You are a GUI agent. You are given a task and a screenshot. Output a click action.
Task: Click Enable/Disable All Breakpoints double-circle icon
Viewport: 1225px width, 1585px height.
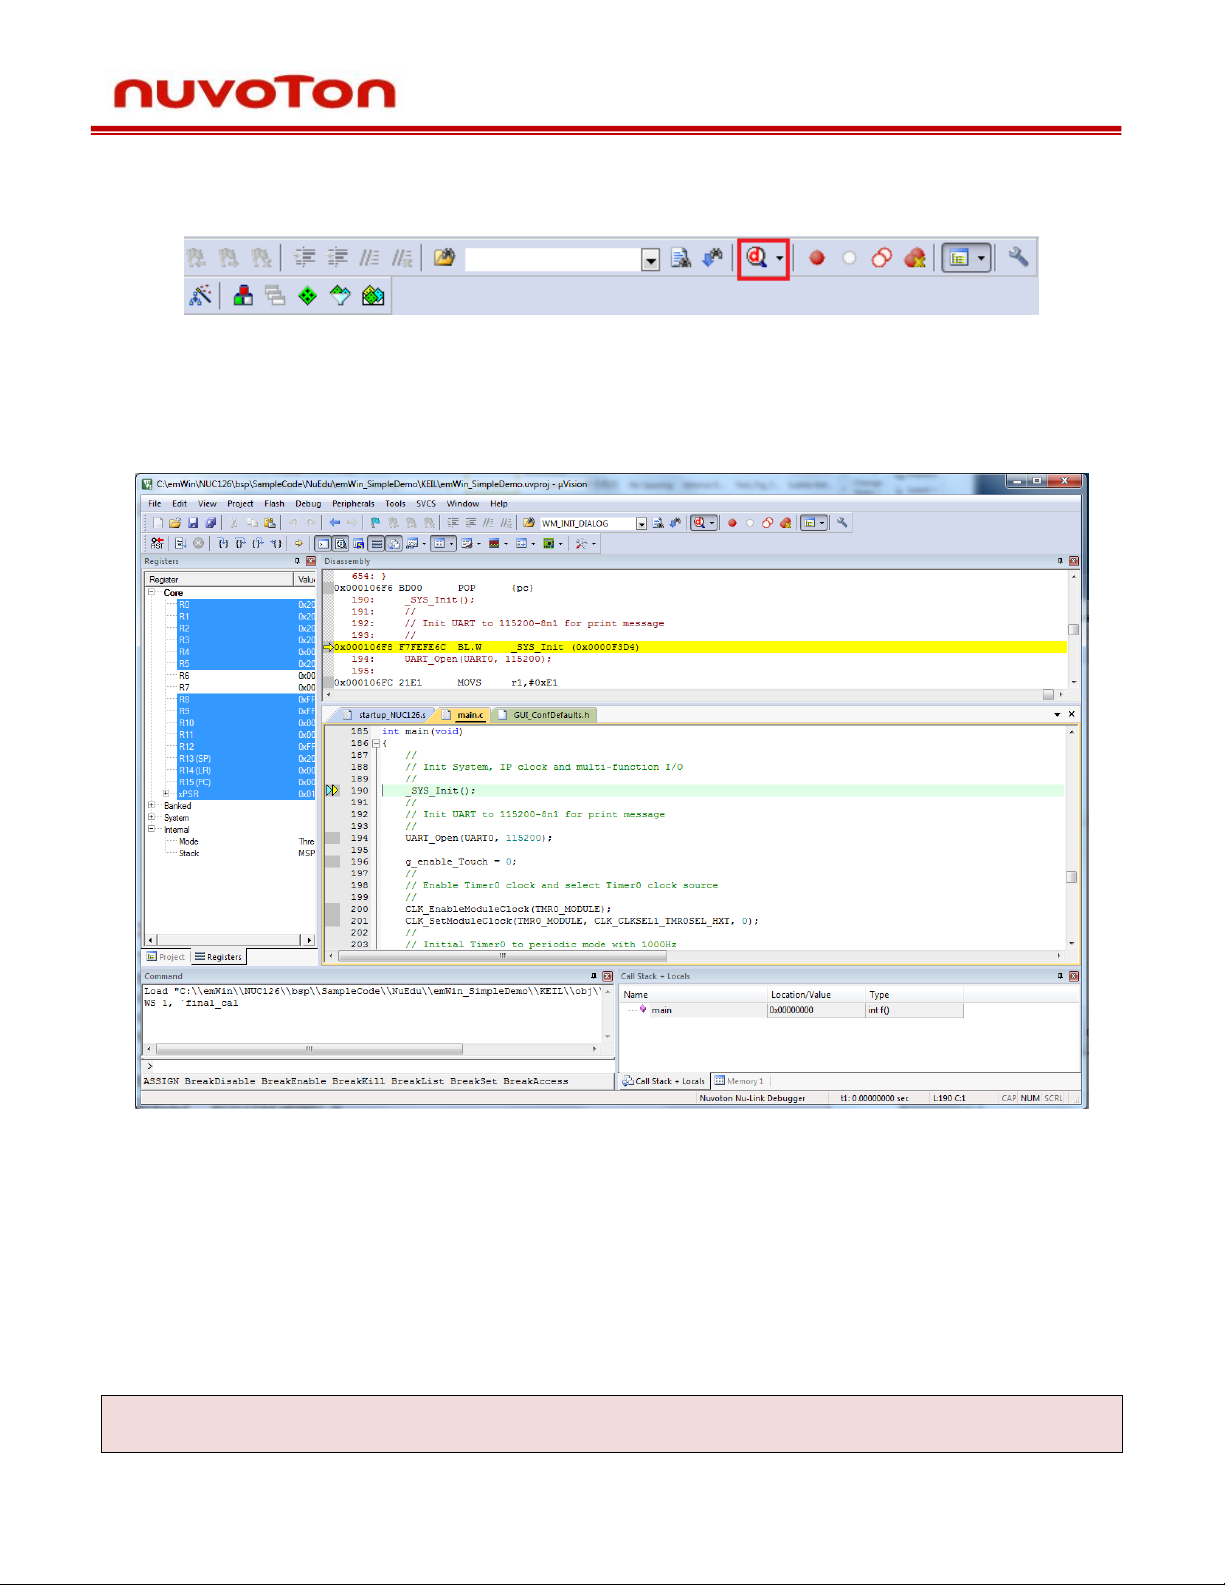[x=881, y=258]
